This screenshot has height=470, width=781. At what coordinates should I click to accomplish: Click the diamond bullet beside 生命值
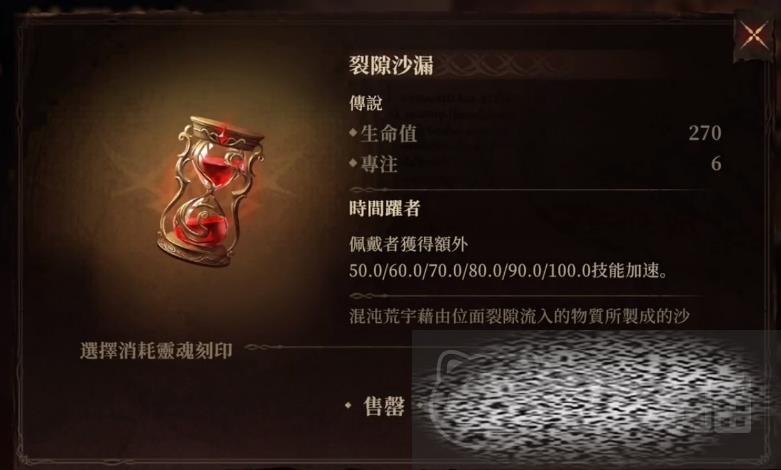click(x=353, y=133)
